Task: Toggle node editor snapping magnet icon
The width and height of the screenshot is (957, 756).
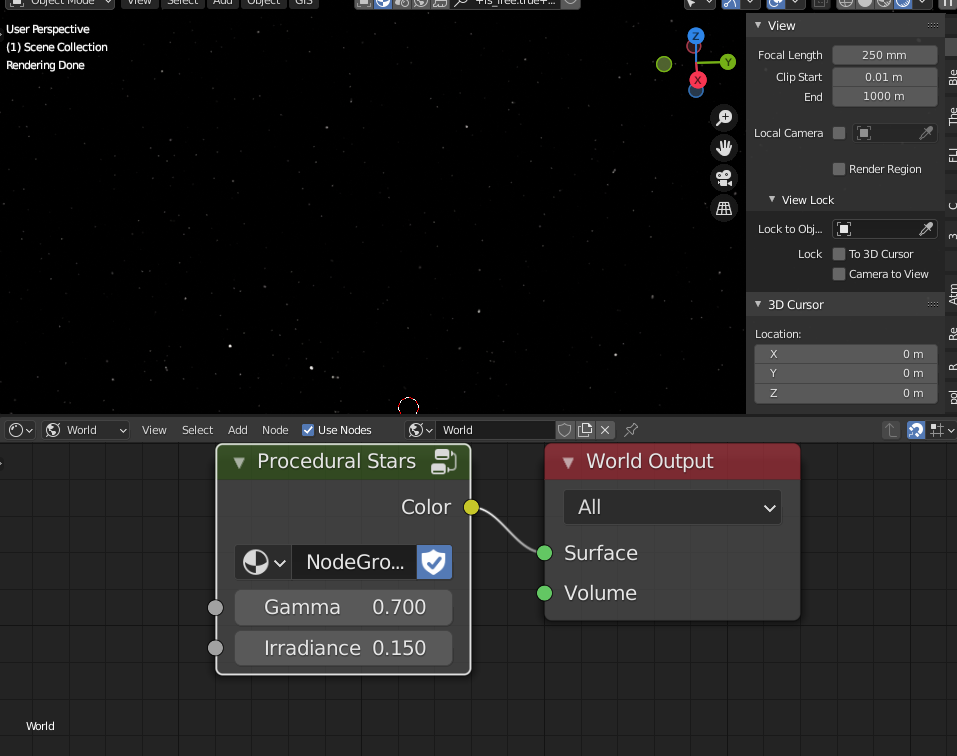Action: tap(915, 430)
